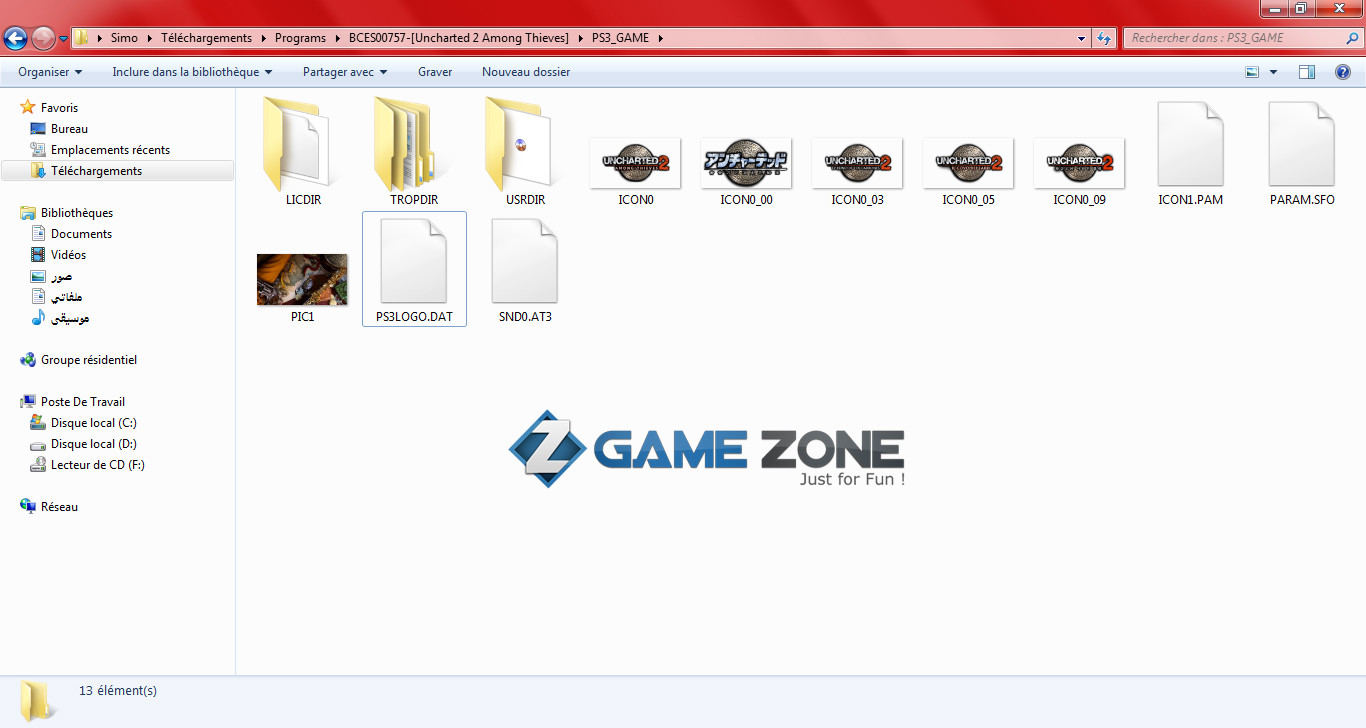
Task: Refresh the current folder view
Action: (1104, 38)
